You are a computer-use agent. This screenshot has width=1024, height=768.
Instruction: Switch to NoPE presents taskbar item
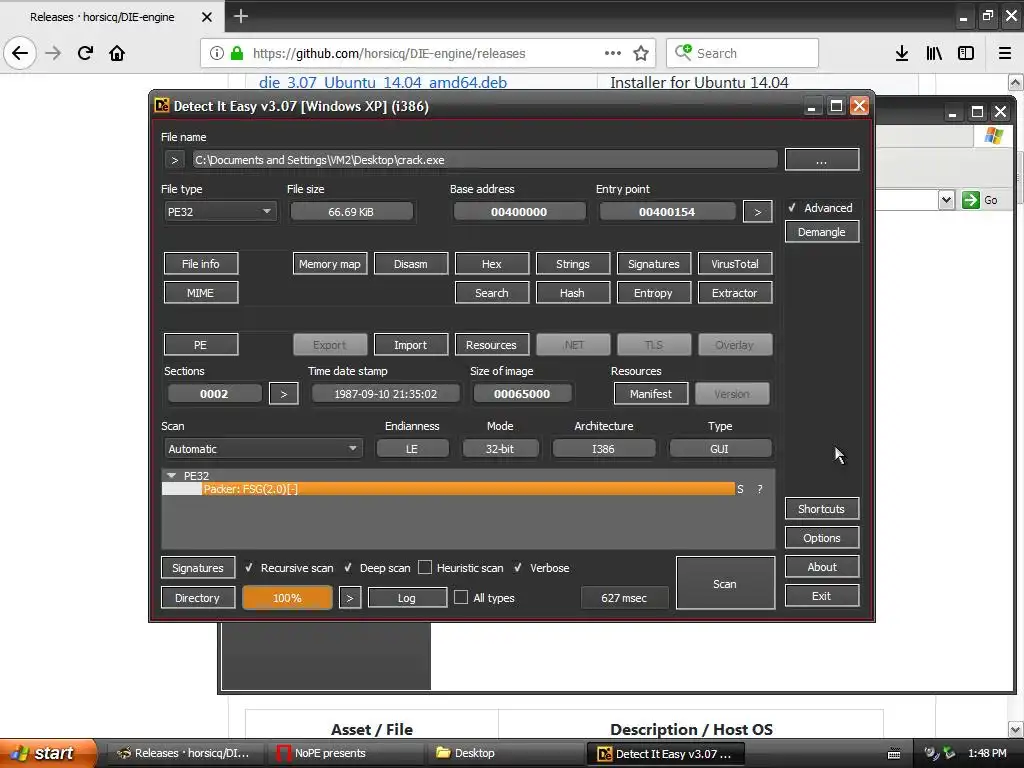(x=347, y=753)
